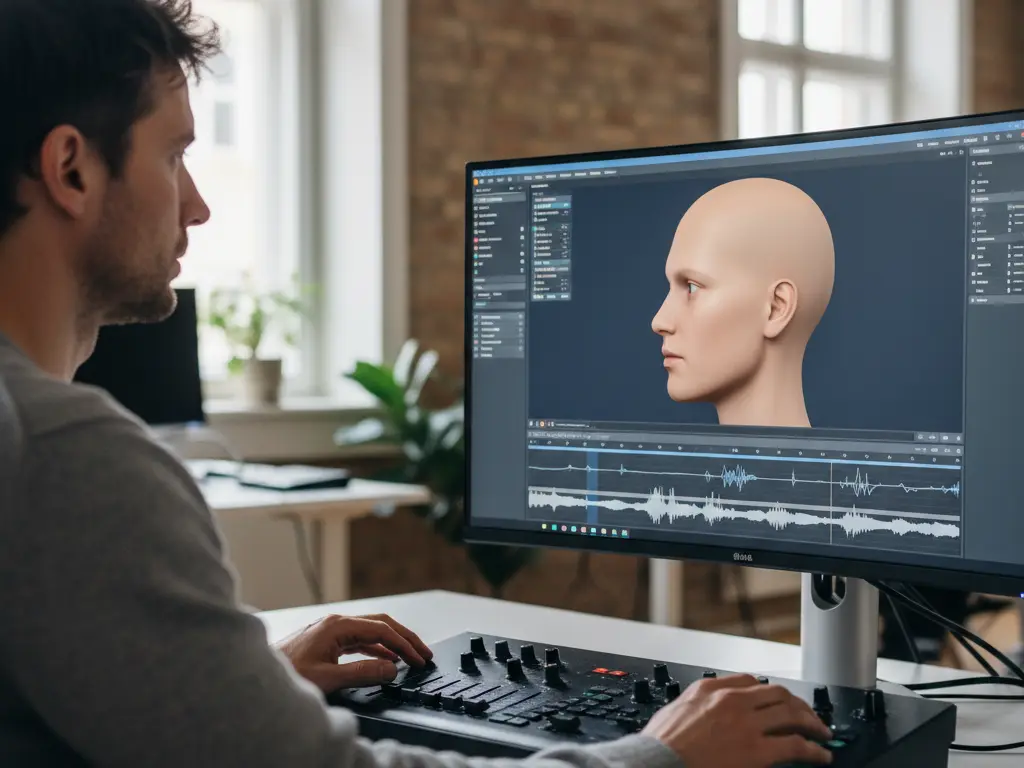The height and width of the screenshot is (768, 1024).
Task: Click the blue scrub bar above the waveforms
Action: tap(744, 455)
